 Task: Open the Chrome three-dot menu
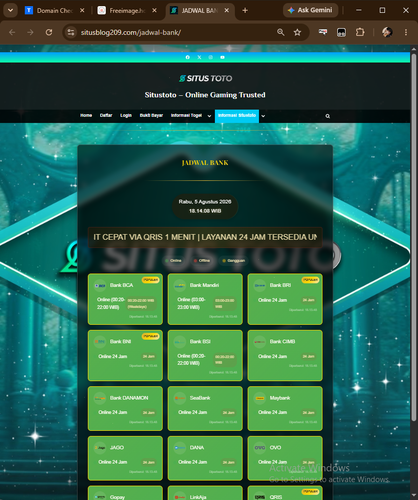pos(406,32)
